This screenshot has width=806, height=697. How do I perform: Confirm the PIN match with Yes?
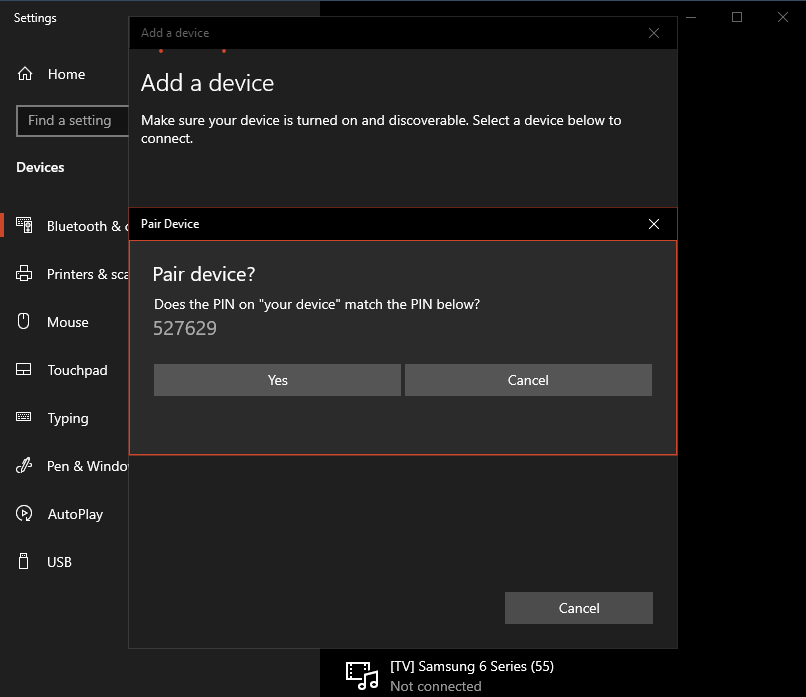pyautogui.click(x=277, y=380)
